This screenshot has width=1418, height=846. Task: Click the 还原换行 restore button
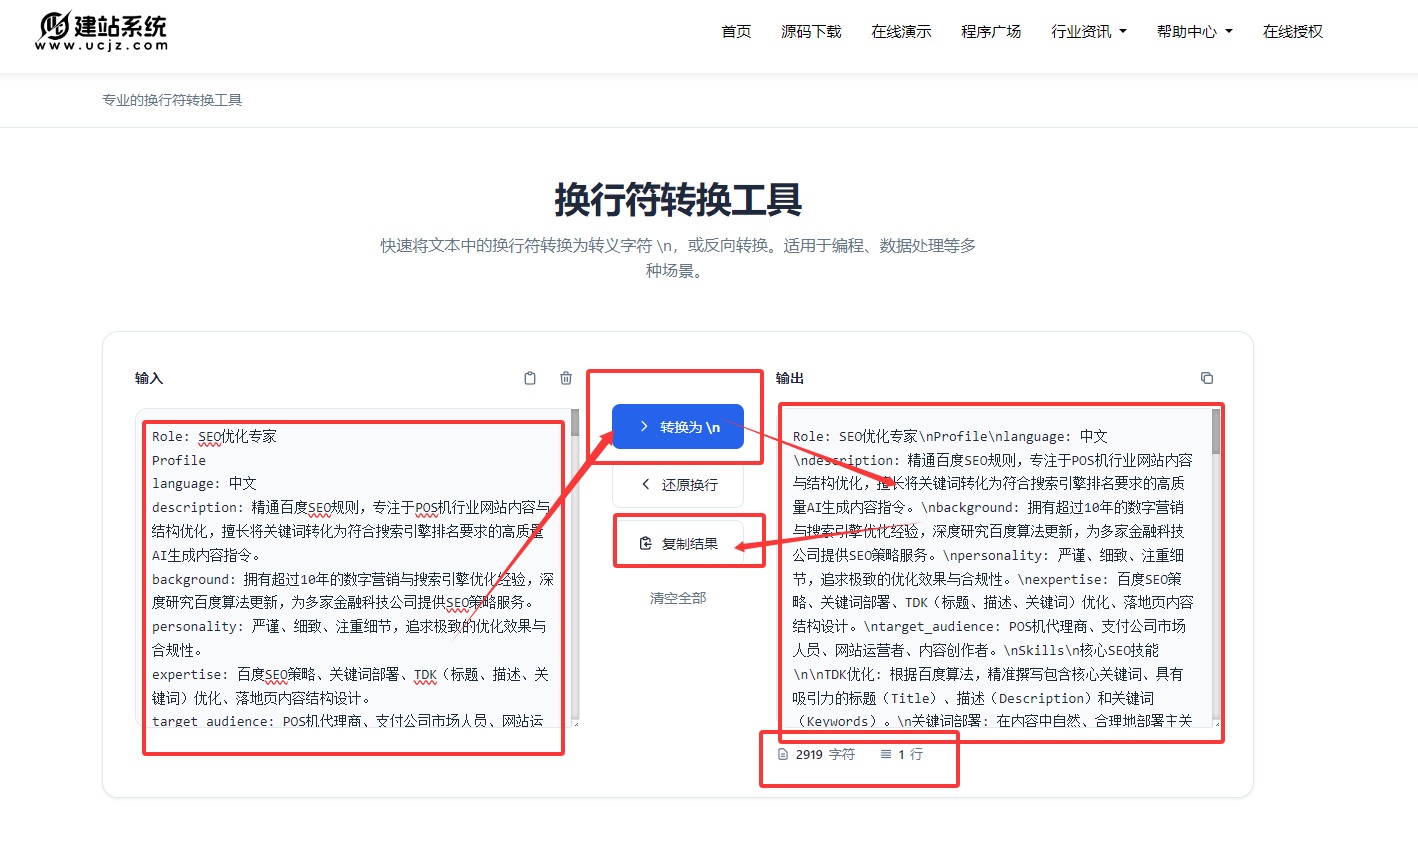pos(678,484)
